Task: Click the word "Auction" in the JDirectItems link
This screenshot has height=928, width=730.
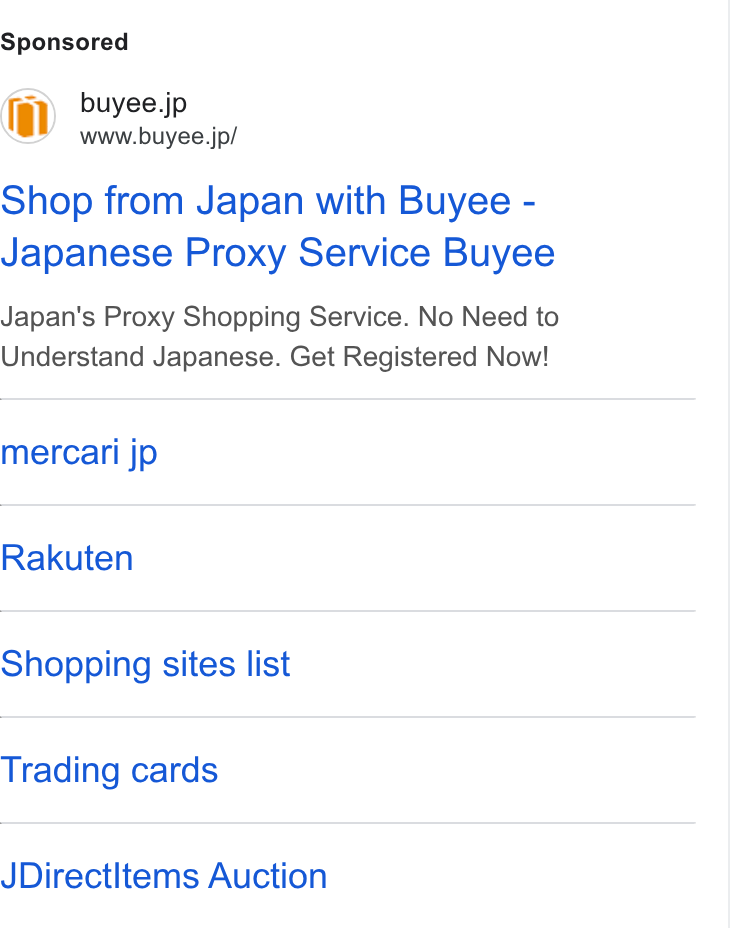Action: [x=268, y=876]
